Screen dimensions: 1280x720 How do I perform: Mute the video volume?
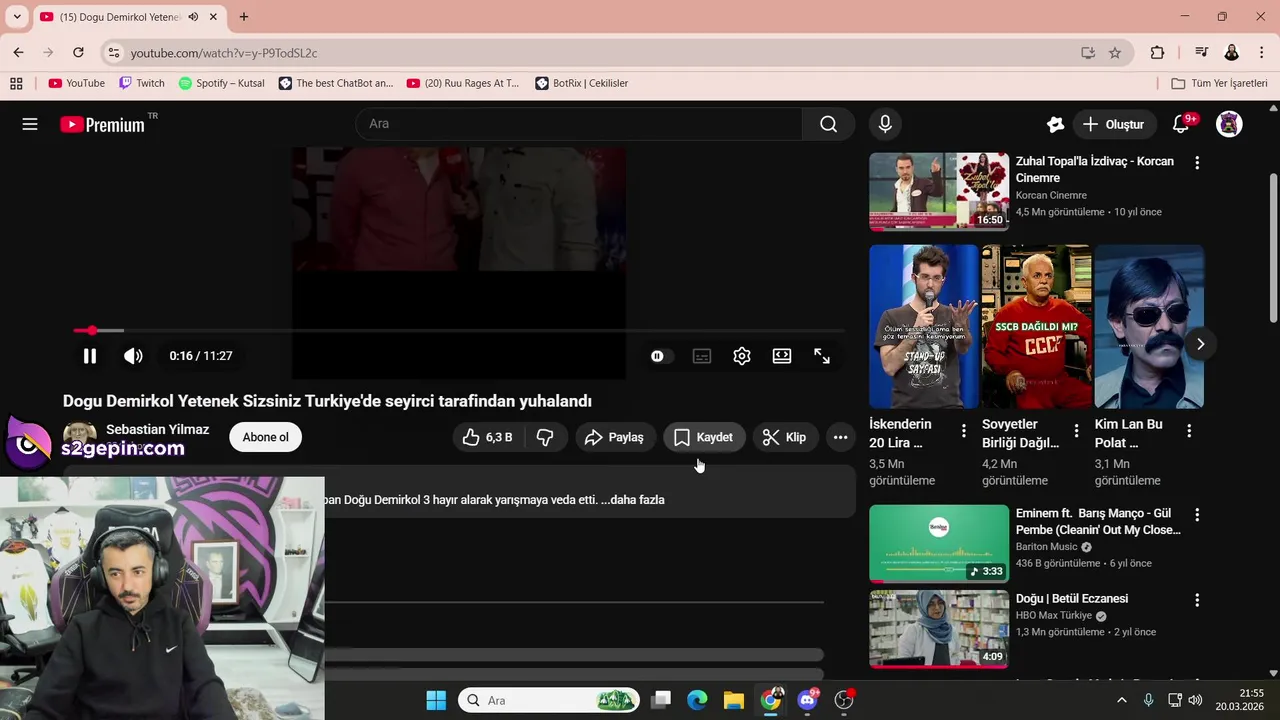point(133,356)
